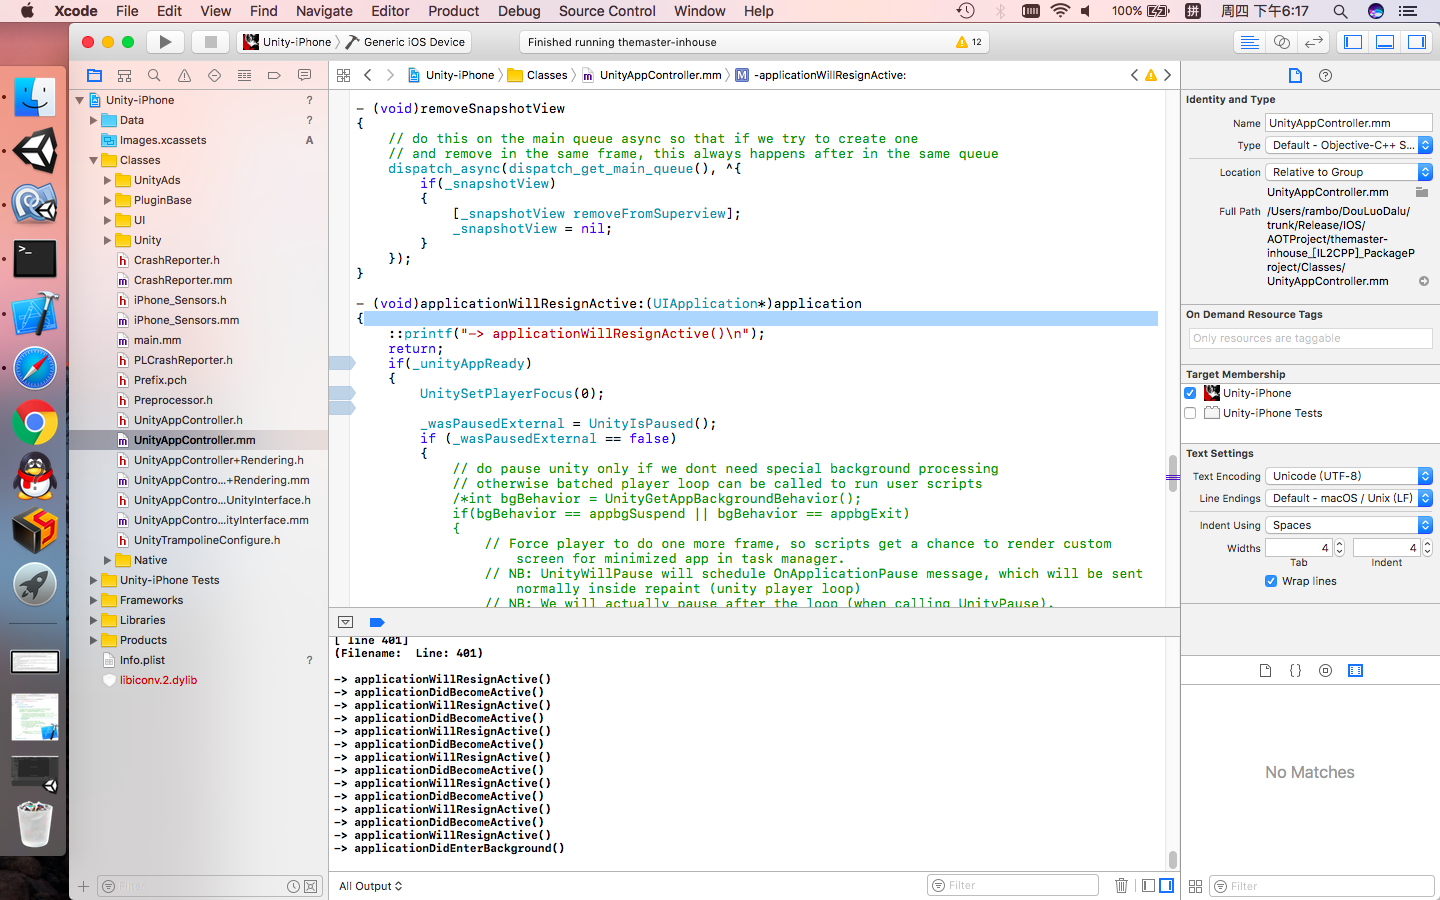Open the Product menu
Image resolution: width=1440 pixels, height=900 pixels.
454,11
